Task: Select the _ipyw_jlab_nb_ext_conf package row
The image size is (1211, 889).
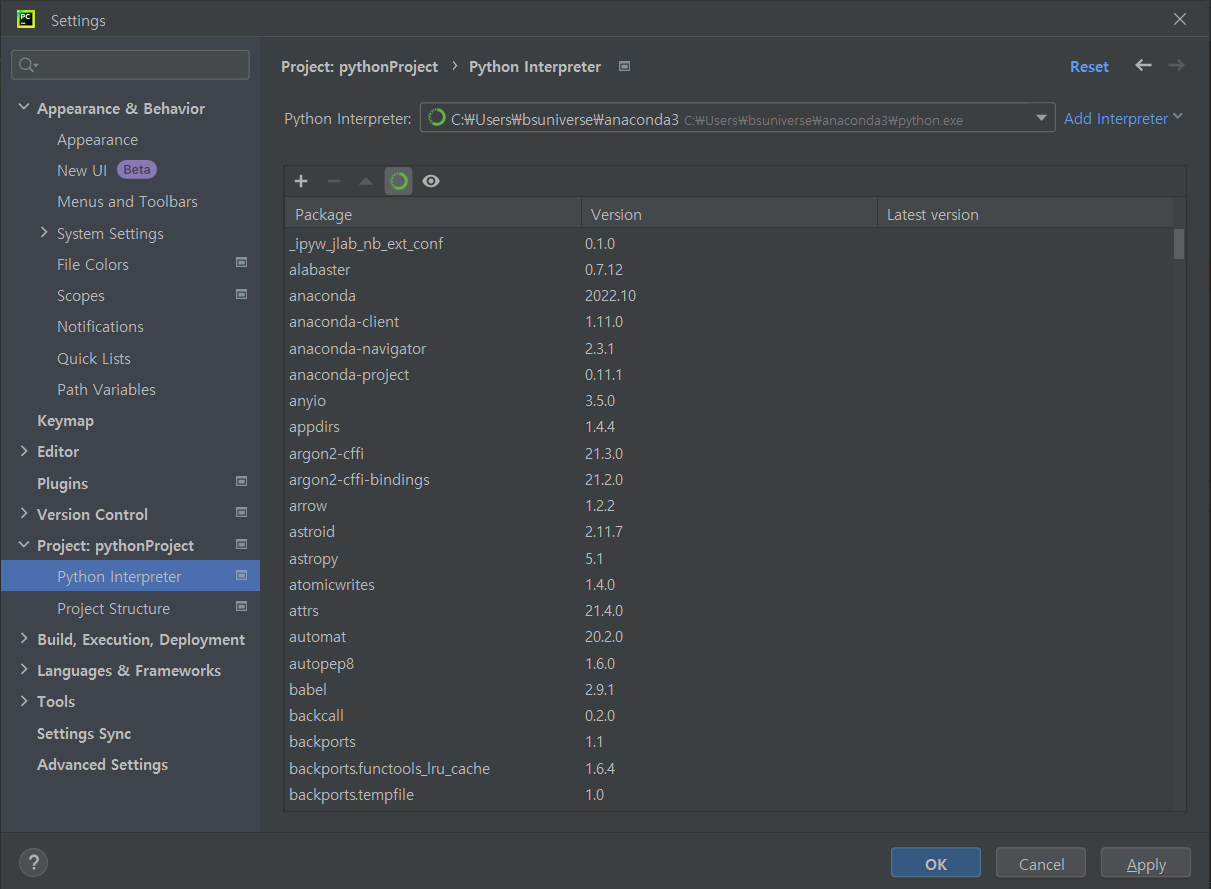Action: point(729,244)
